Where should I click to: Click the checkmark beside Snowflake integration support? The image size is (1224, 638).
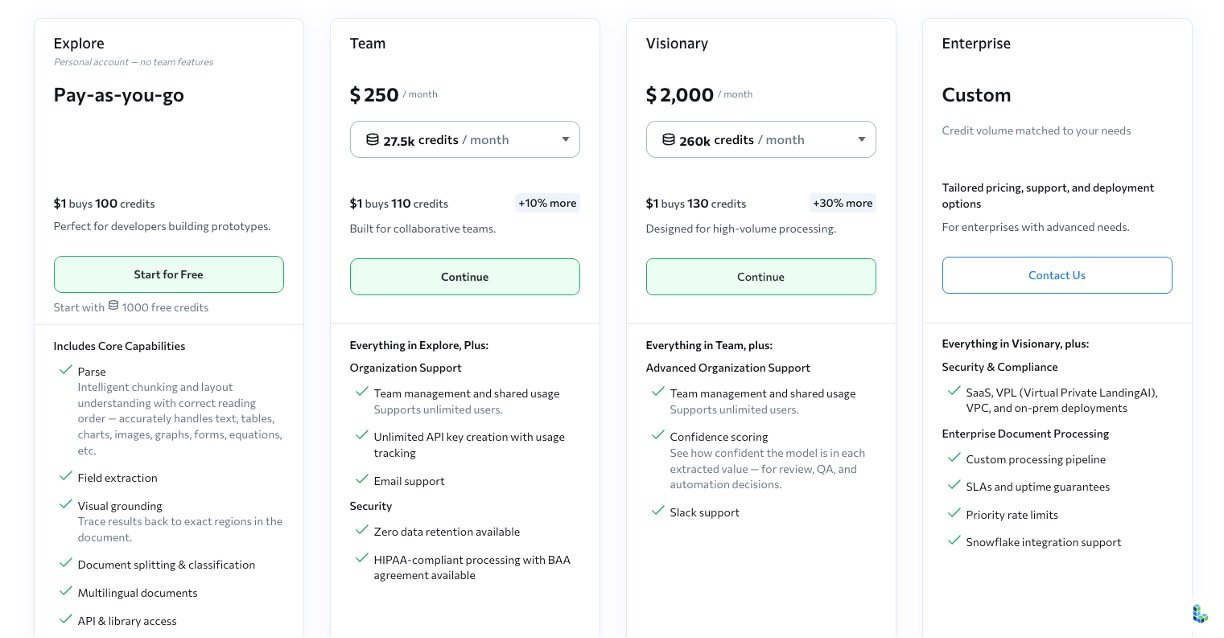[x=953, y=541]
